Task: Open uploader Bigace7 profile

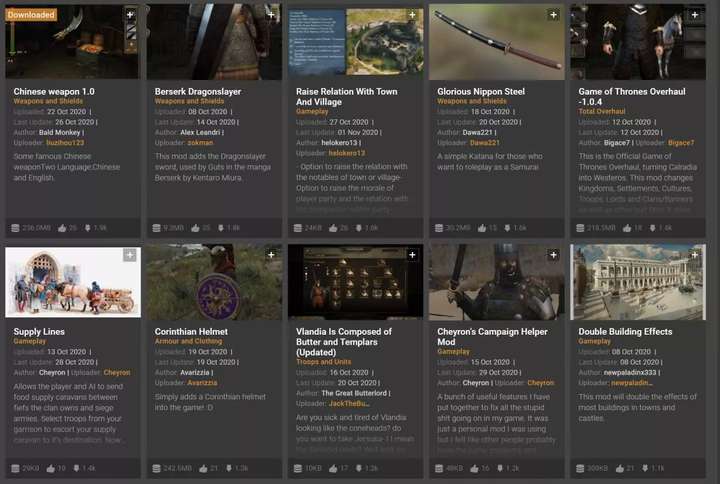Action: pos(681,143)
